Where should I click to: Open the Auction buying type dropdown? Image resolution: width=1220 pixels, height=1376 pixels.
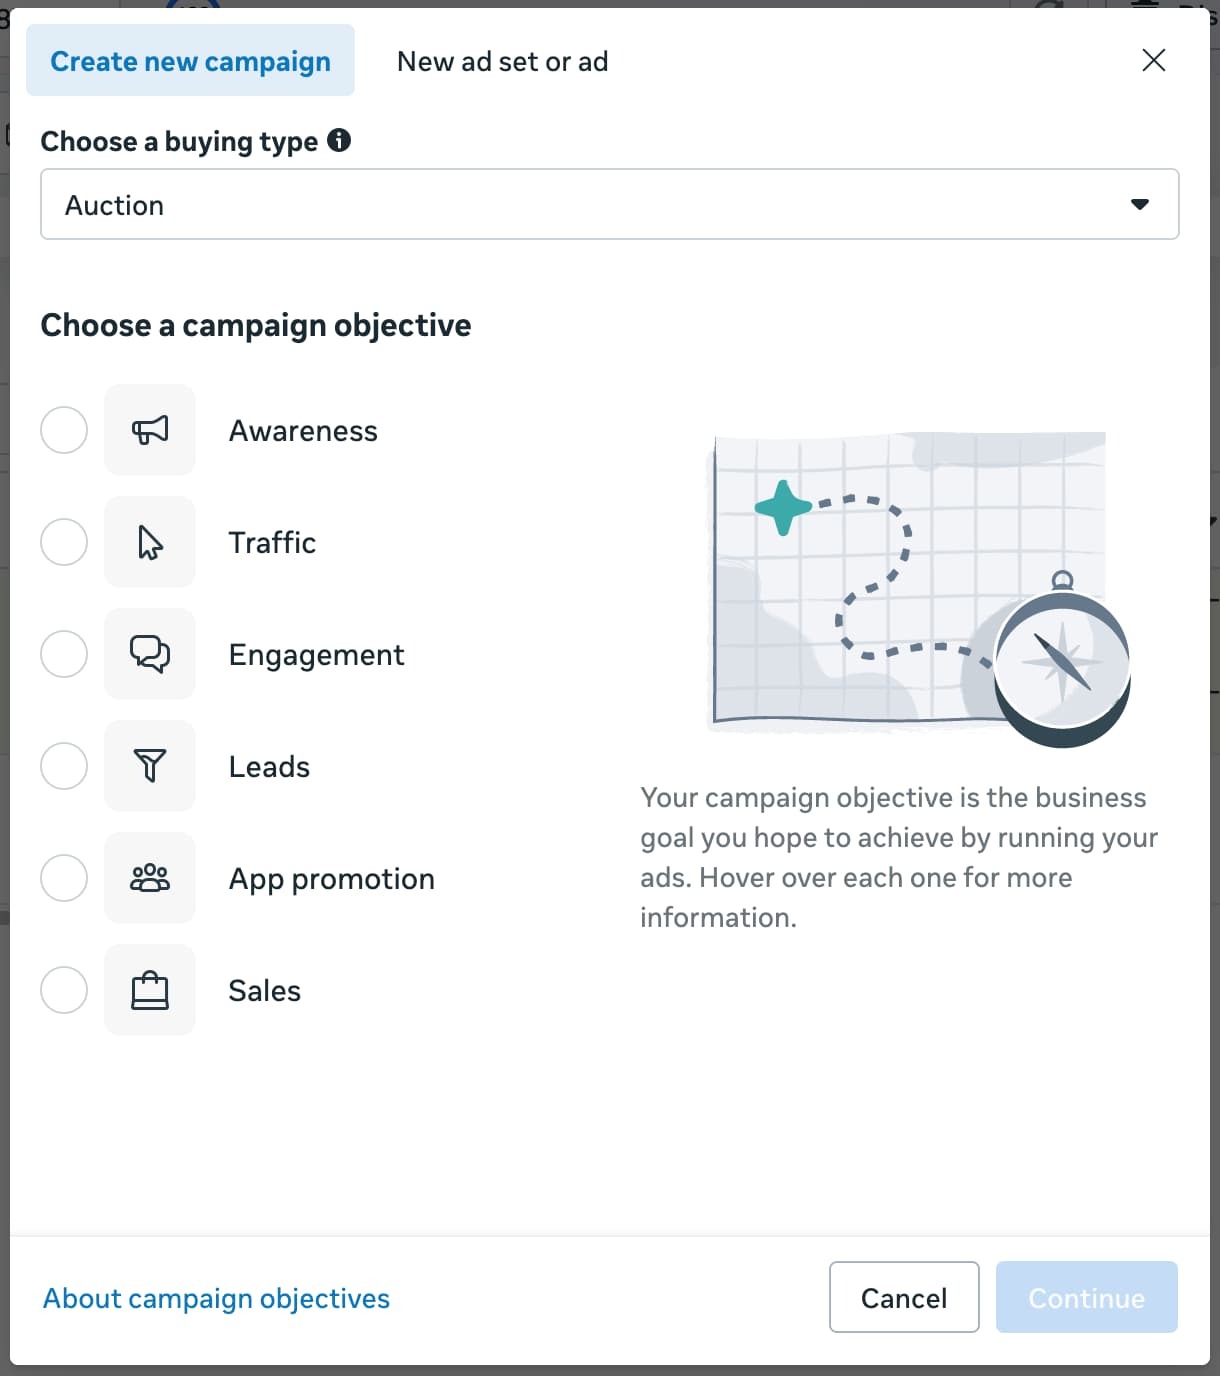(x=608, y=204)
